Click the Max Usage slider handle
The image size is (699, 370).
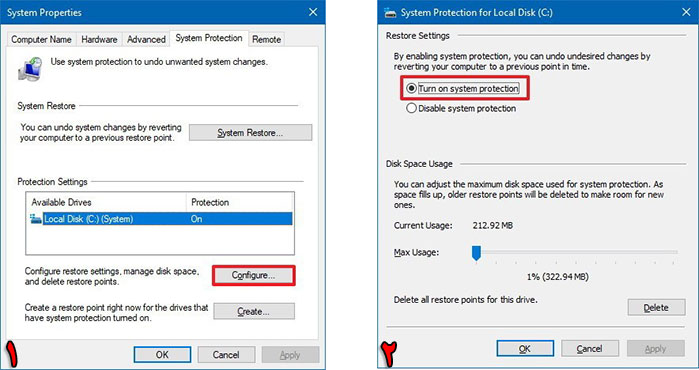(476, 253)
